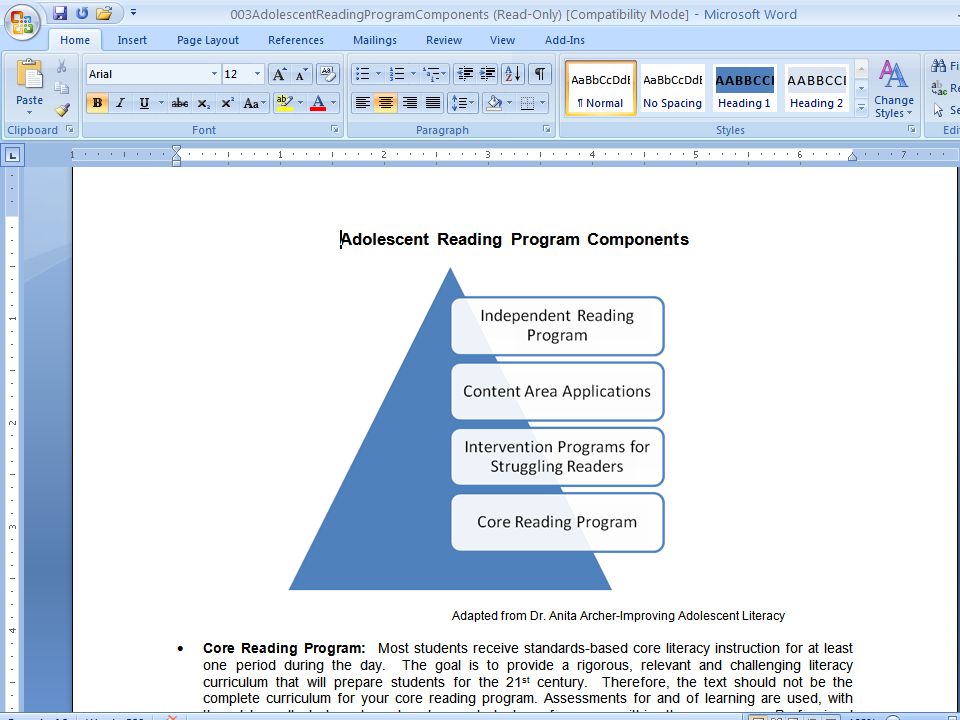The image size is (960, 720).
Task: Cut selection with scissors icon
Action: pyautogui.click(x=62, y=66)
